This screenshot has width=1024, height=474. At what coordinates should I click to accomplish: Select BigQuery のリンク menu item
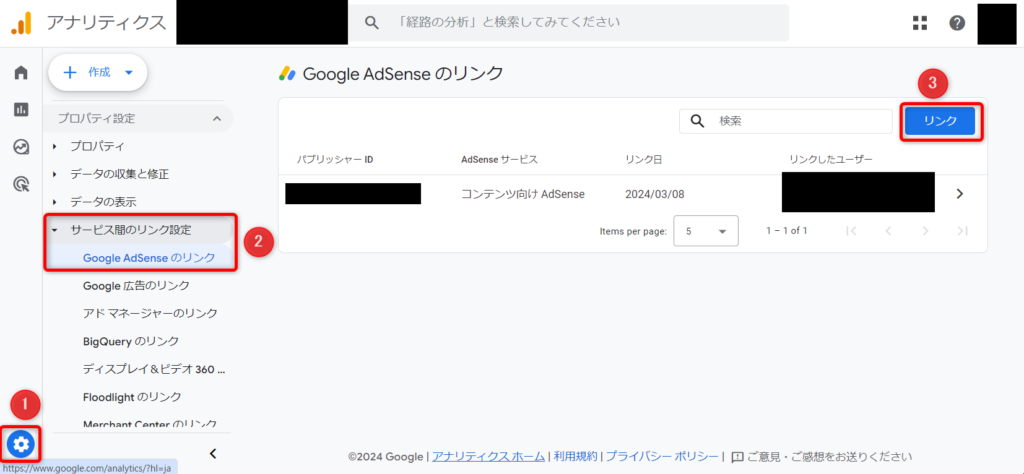(x=131, y=341)
